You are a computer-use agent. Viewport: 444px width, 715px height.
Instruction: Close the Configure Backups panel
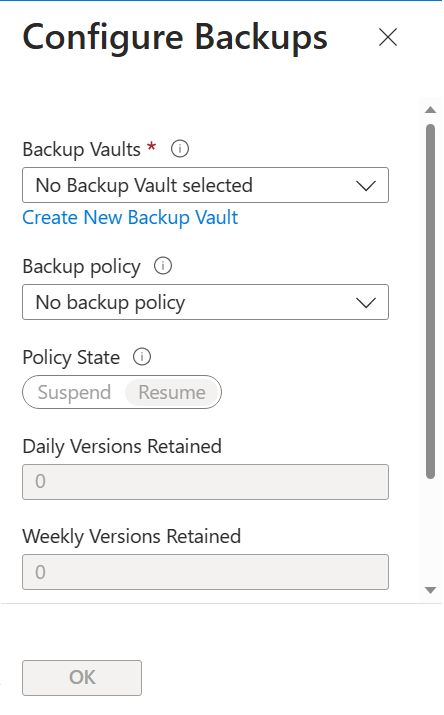coord(388,37)
